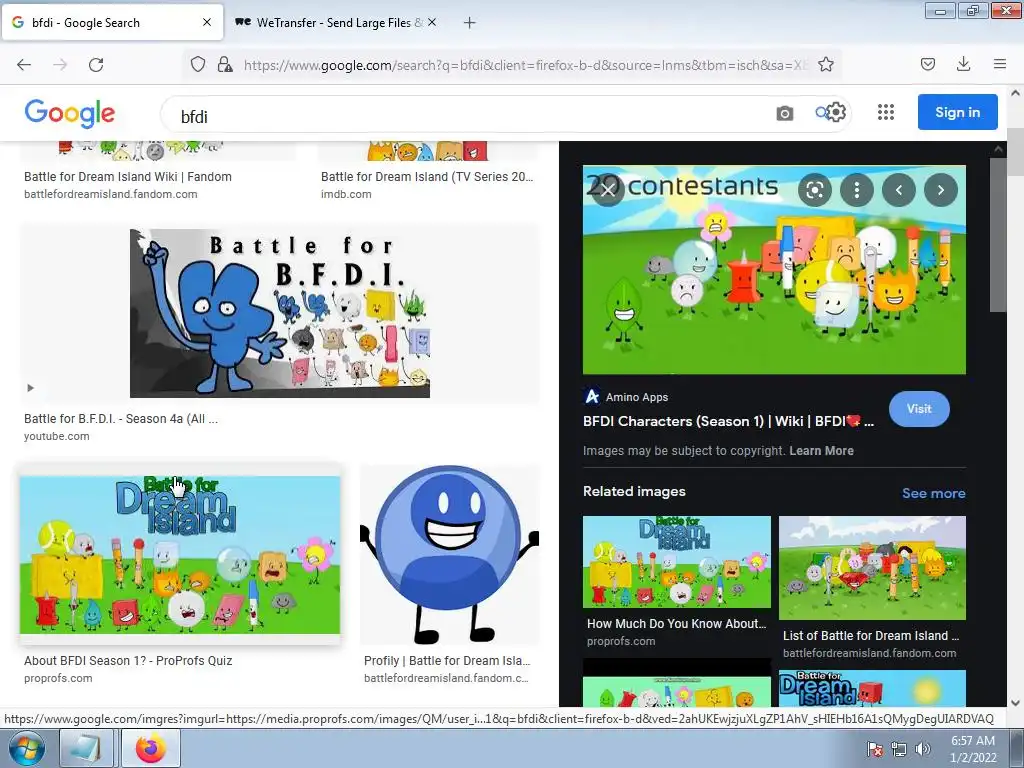
Task: Click the network tray icon
Action: pyautogui.click(x=899, y=749)
